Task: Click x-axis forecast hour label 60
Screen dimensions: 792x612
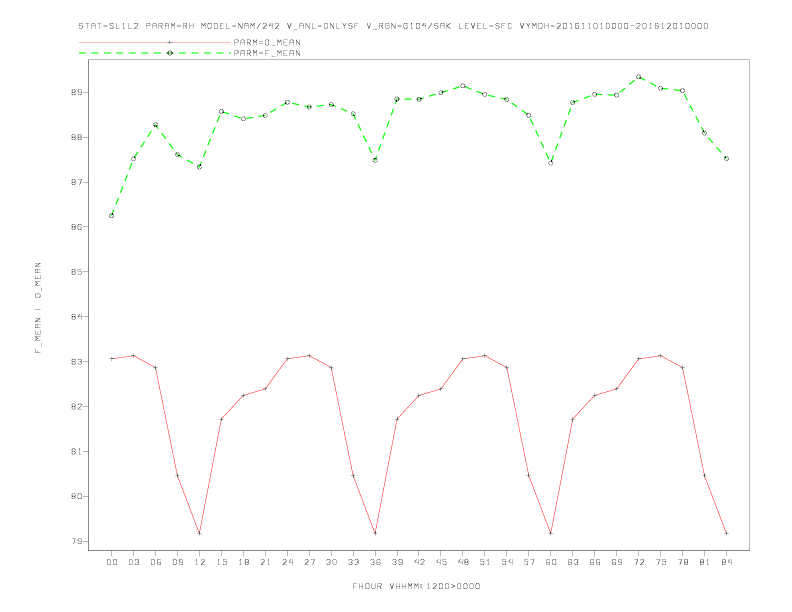Action: tap(551, 562)
